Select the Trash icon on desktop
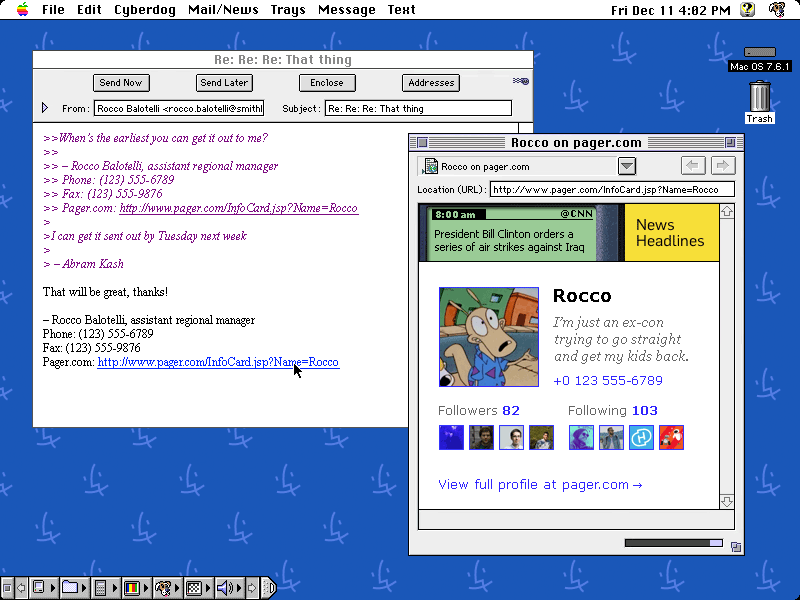Image resolution: width=800 pixels, height=600 pixels. tap(760, 102)
